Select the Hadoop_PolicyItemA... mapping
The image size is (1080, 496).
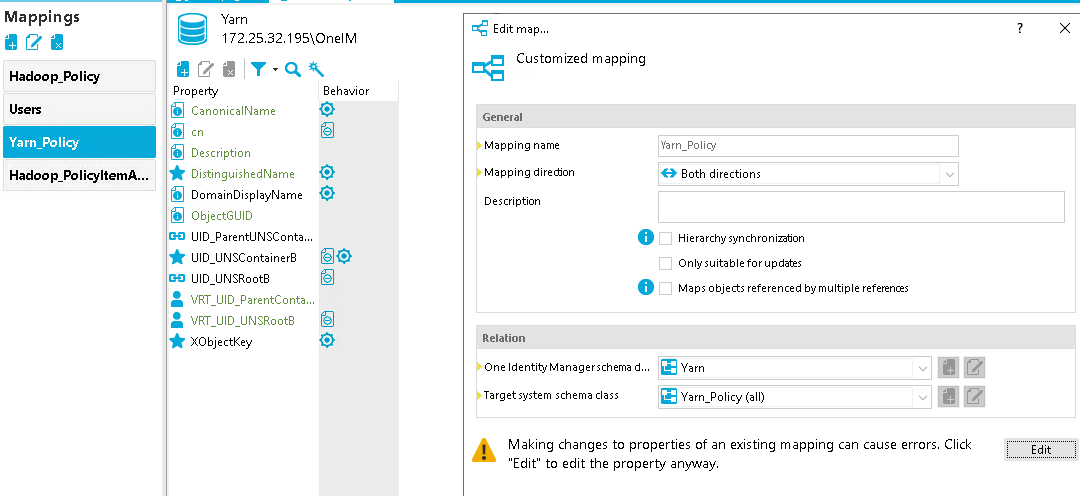pos(79,175)
